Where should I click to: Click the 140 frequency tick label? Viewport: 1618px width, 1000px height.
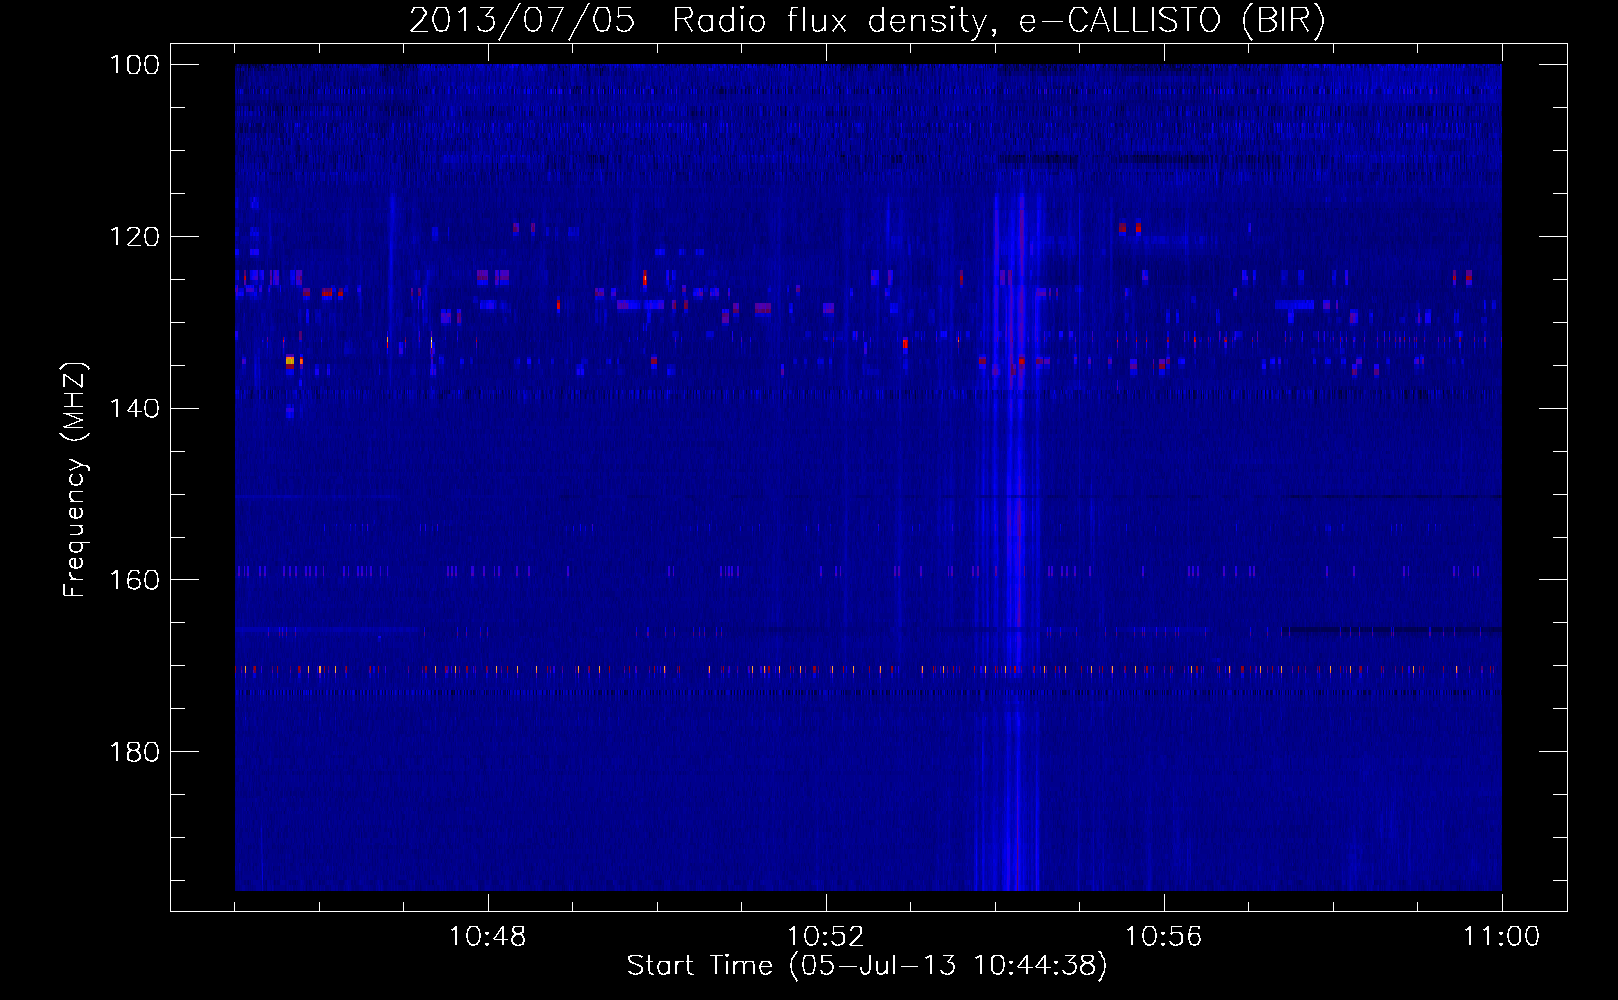134,408
